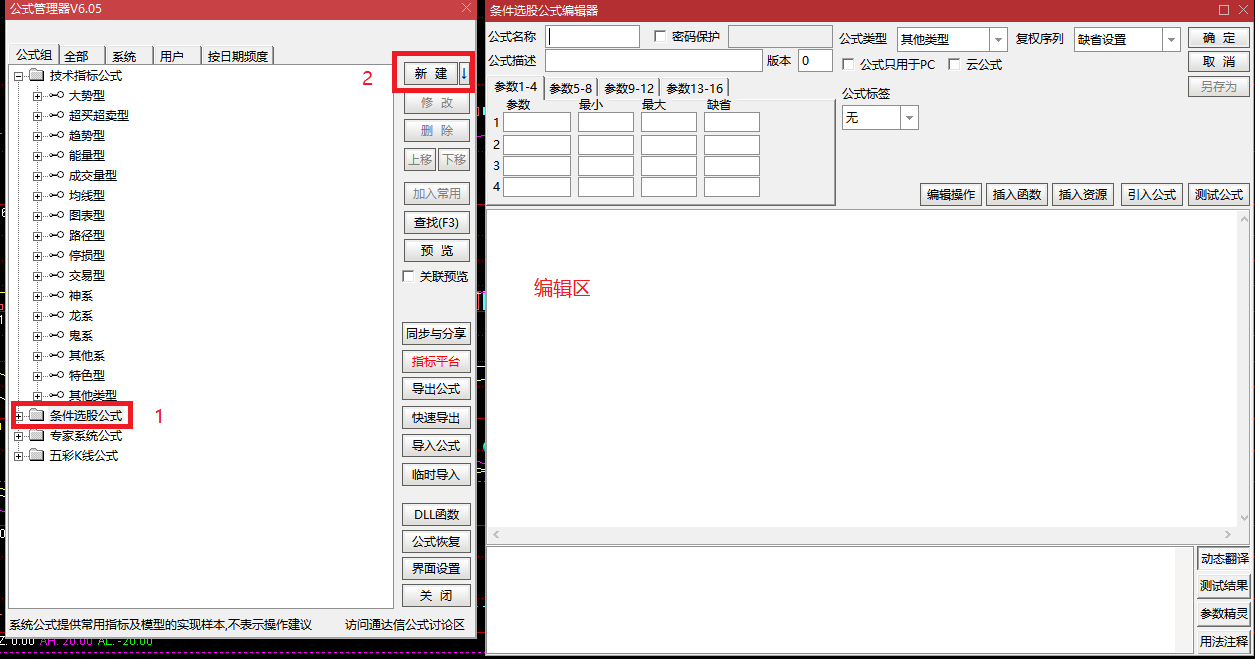Maximize the 条件选股公式编辑器 window

pyautogui.click(x=1224, y=10)
